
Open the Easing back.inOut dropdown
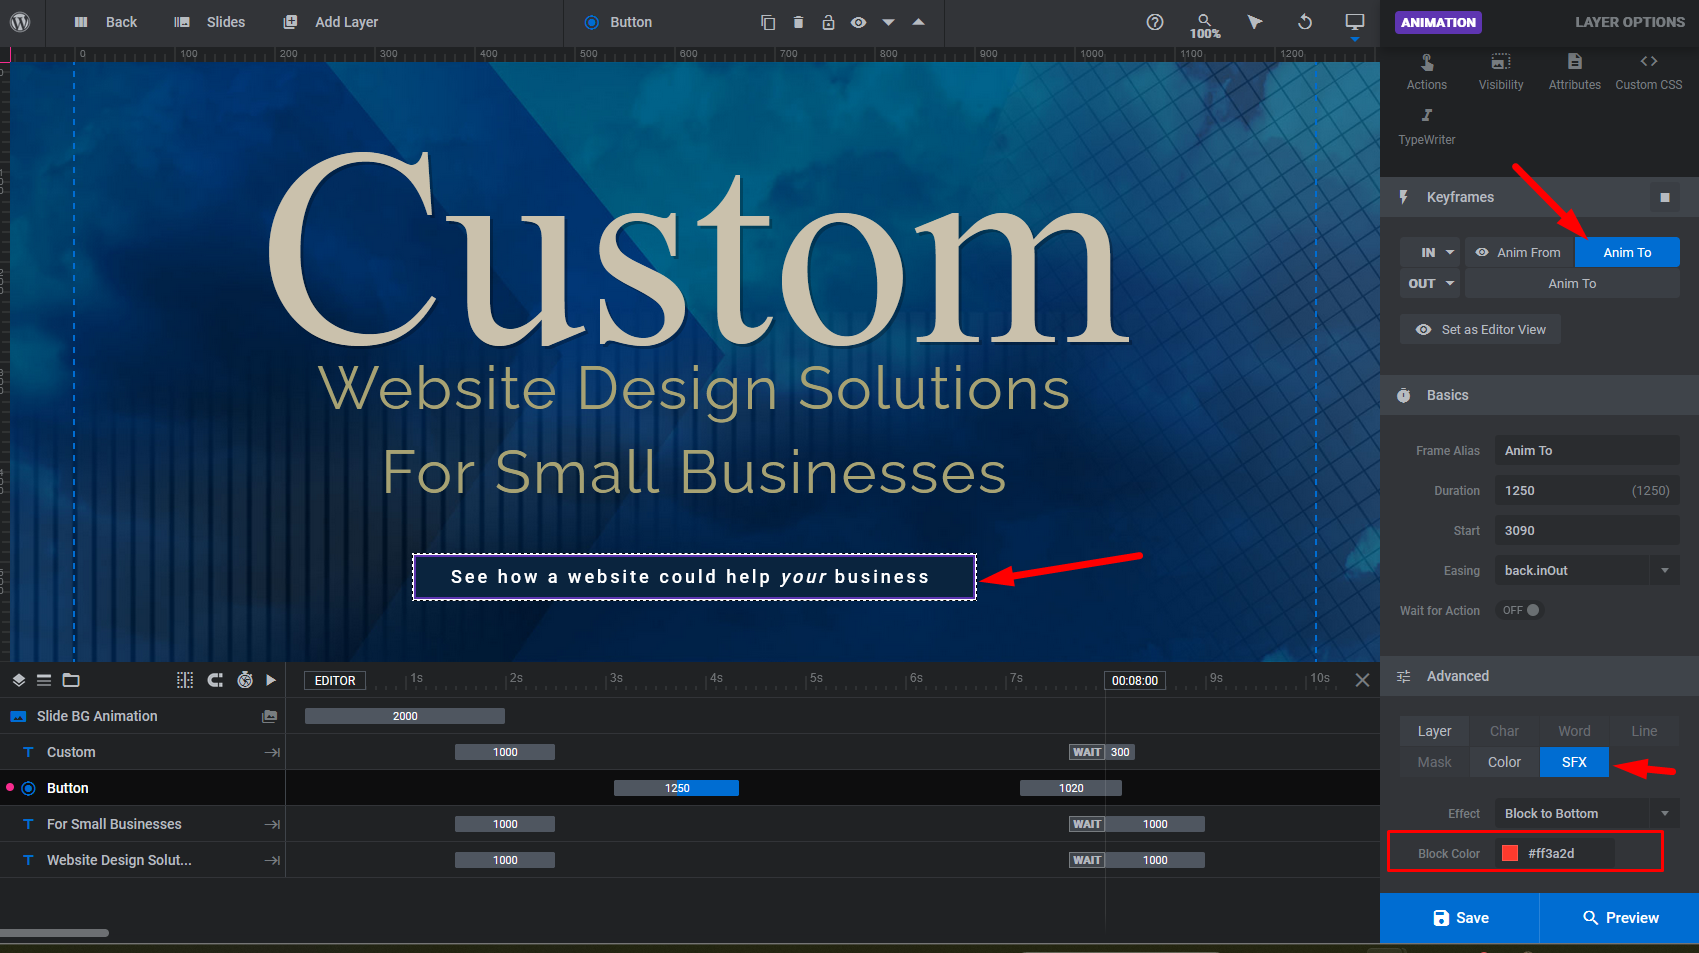click(x=1587, y=570)
